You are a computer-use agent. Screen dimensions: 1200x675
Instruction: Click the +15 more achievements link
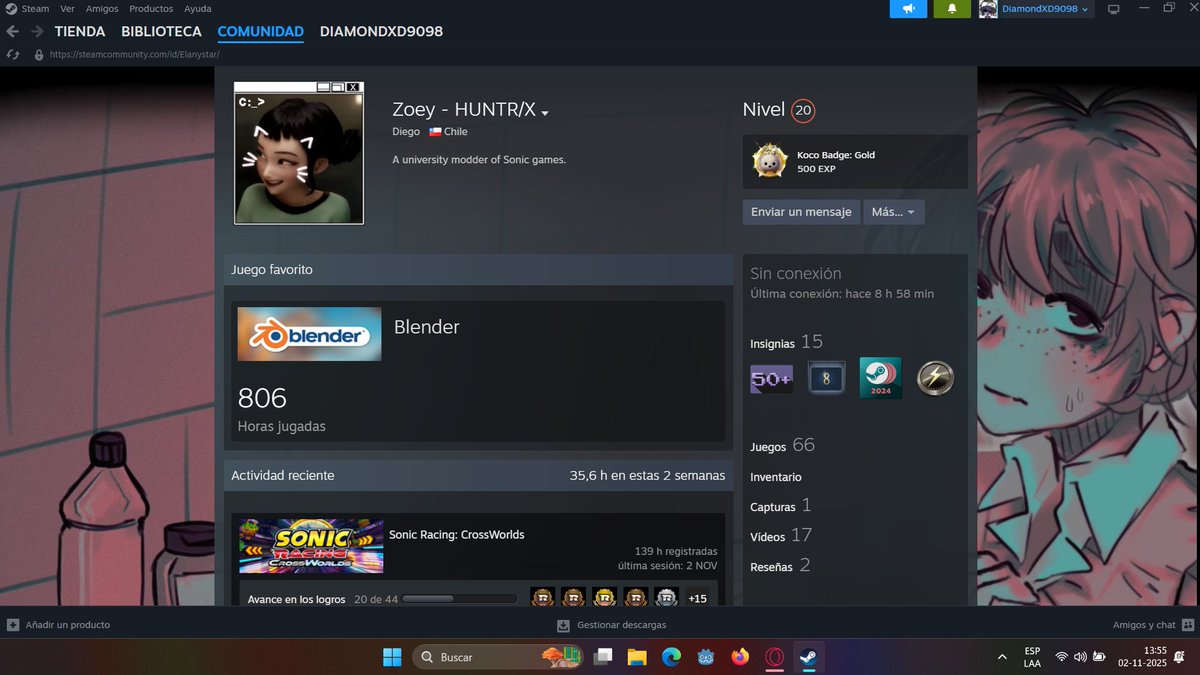[698, 598]
